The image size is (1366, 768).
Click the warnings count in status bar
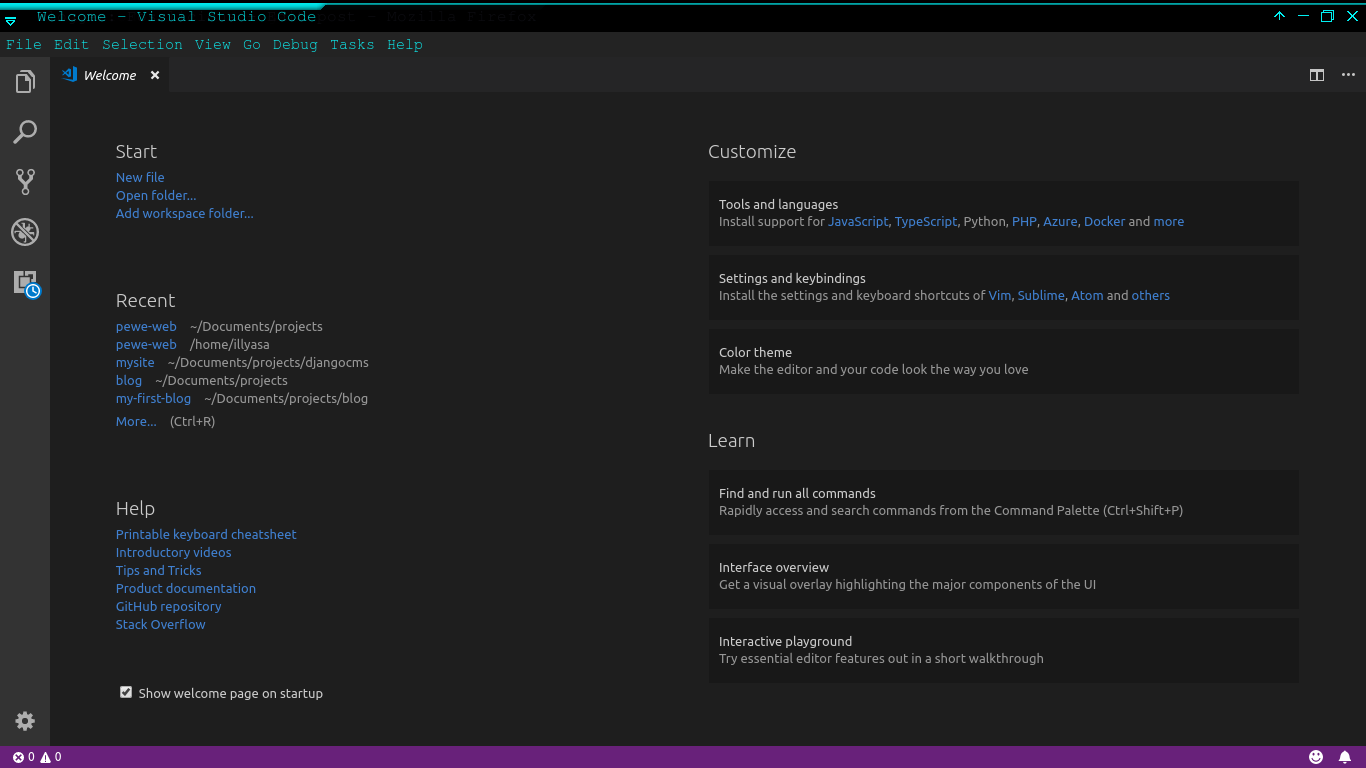pyautogui.click(x=51, y=757)
